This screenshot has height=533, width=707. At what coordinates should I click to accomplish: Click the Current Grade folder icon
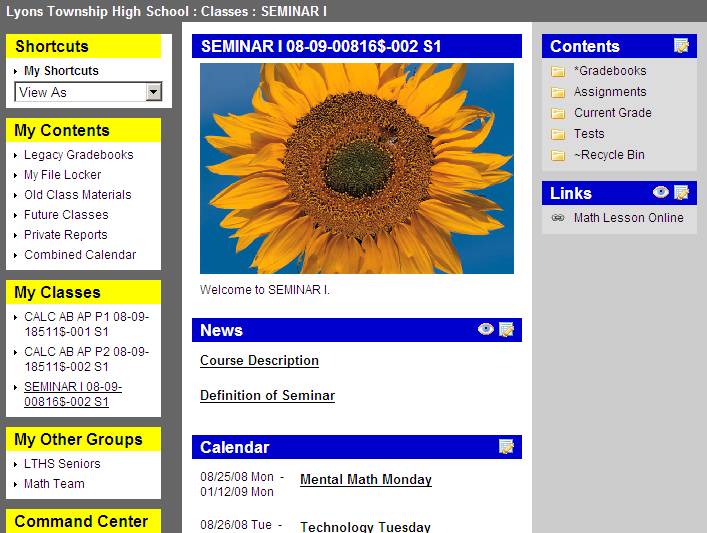pyautogui.click(x=558, y=113)
